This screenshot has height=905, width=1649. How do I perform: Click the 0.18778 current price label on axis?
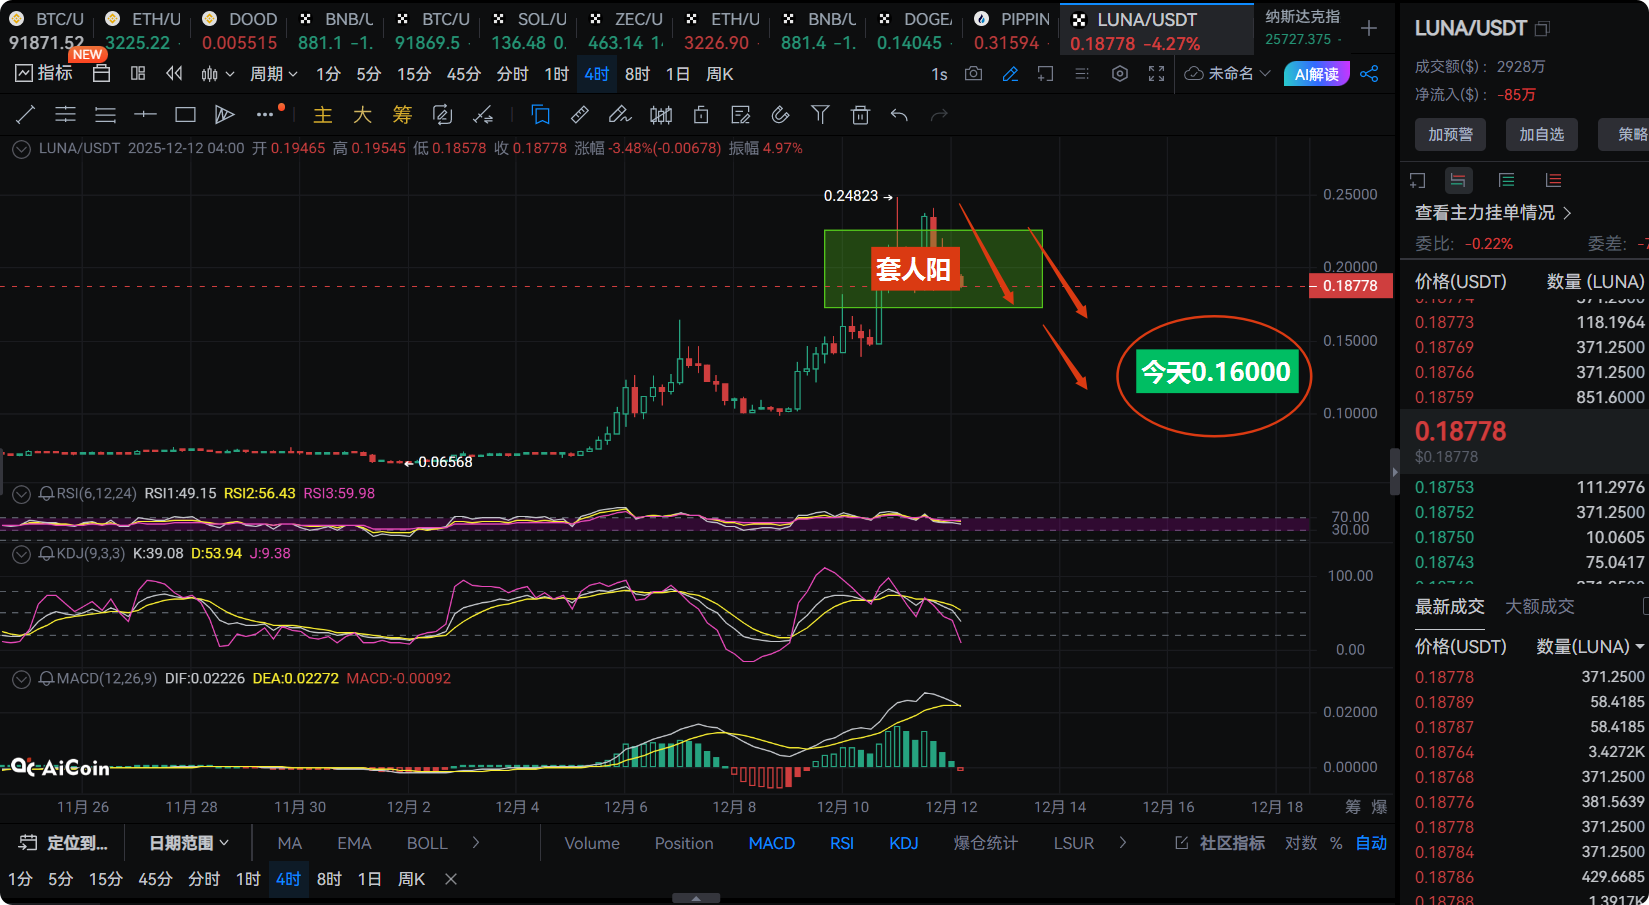point(1349,286)
